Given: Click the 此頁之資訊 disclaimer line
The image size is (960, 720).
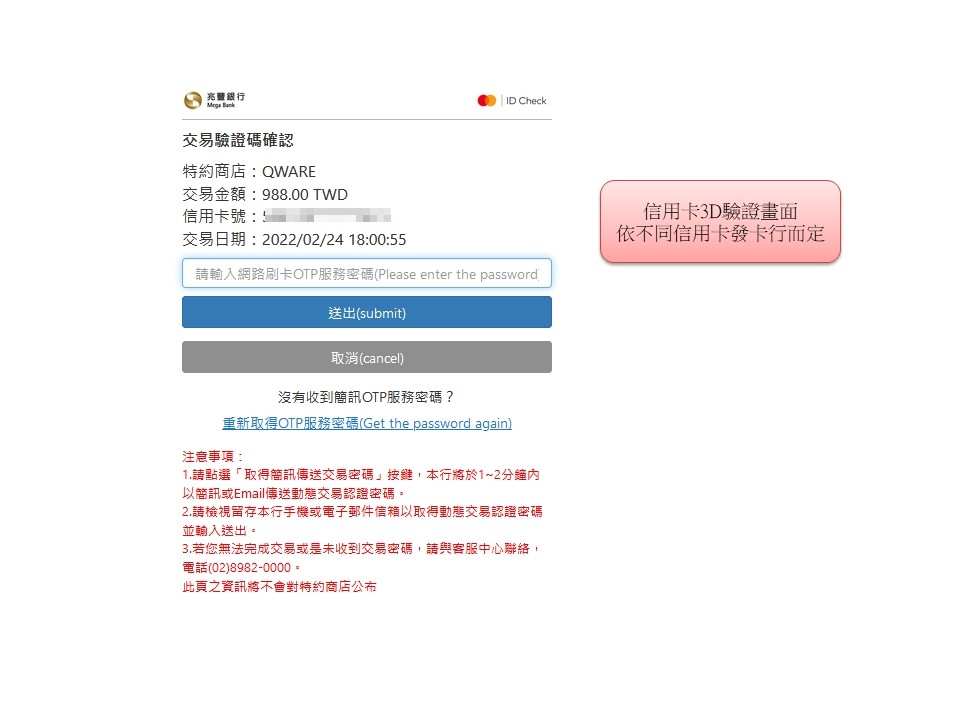Looking at the screenshot, I should tap(279, 587).
